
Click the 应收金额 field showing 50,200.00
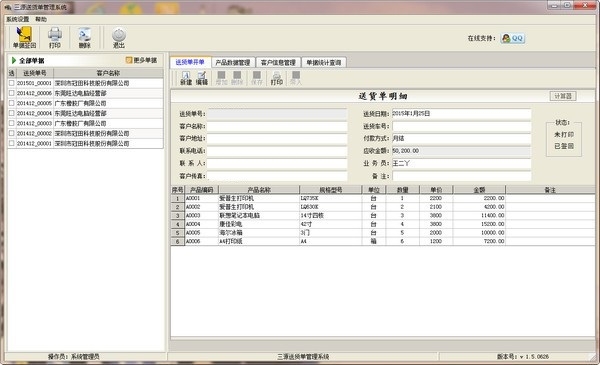pos(461,151)
